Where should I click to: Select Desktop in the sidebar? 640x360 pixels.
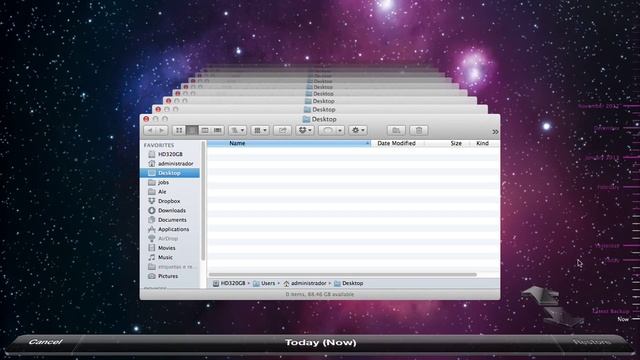tap(170, 173)
